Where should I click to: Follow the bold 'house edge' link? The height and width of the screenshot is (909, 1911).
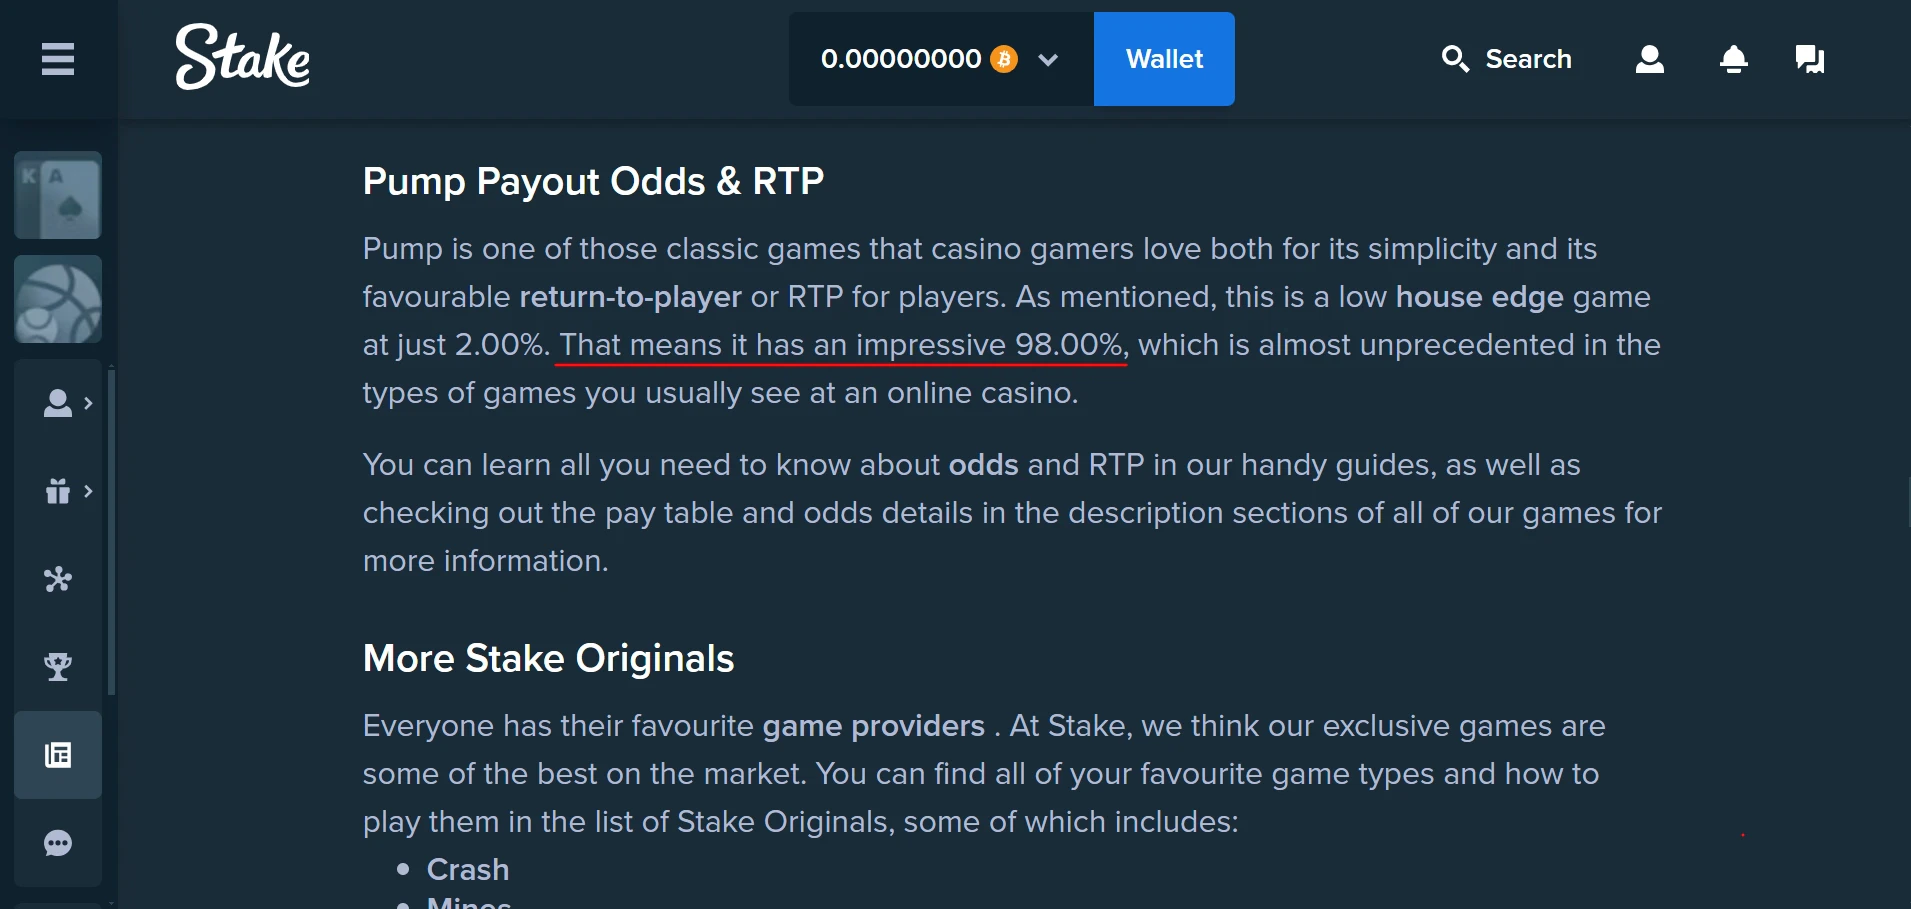click(1479, 297)
